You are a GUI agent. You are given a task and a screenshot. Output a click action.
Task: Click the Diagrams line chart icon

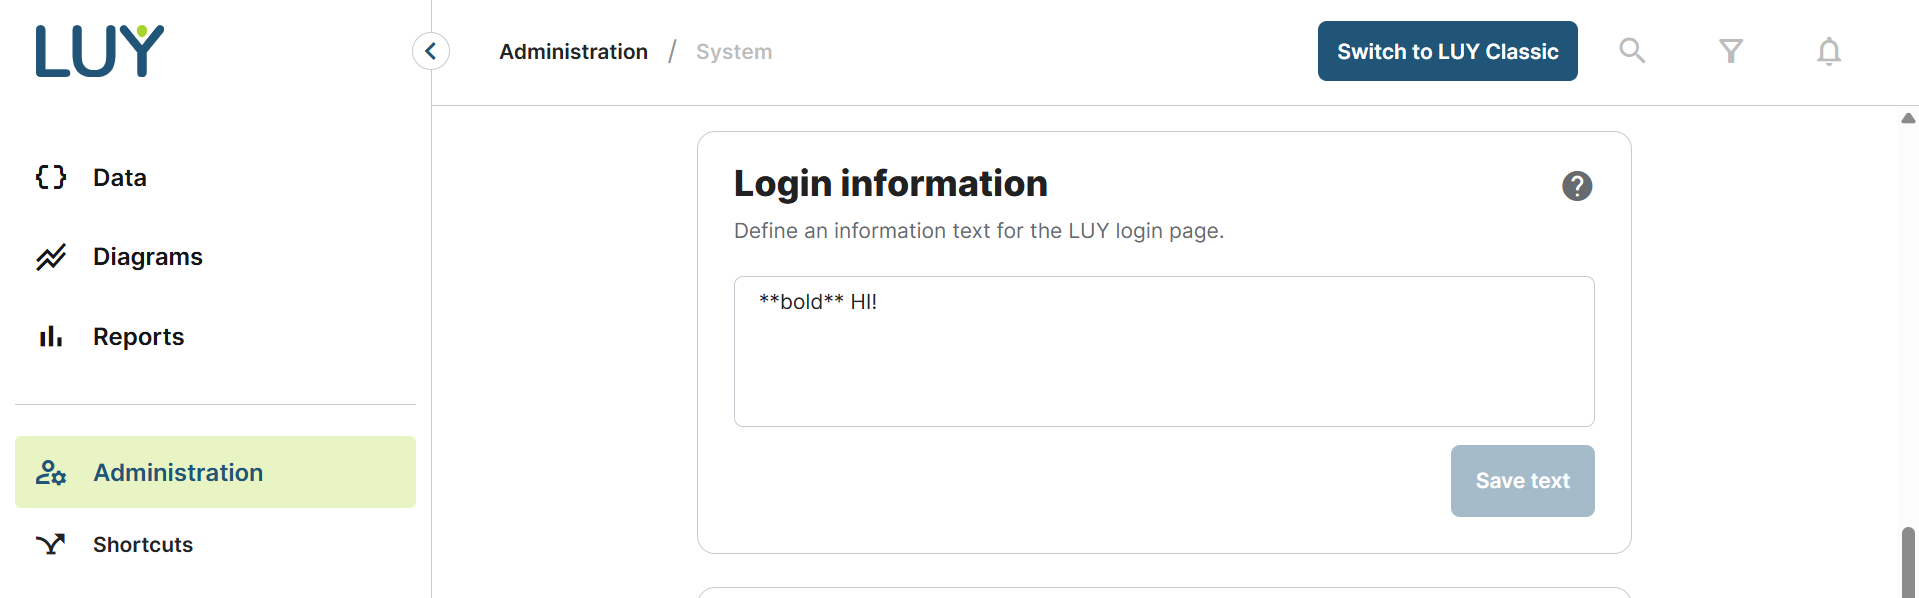pos(51,257)
